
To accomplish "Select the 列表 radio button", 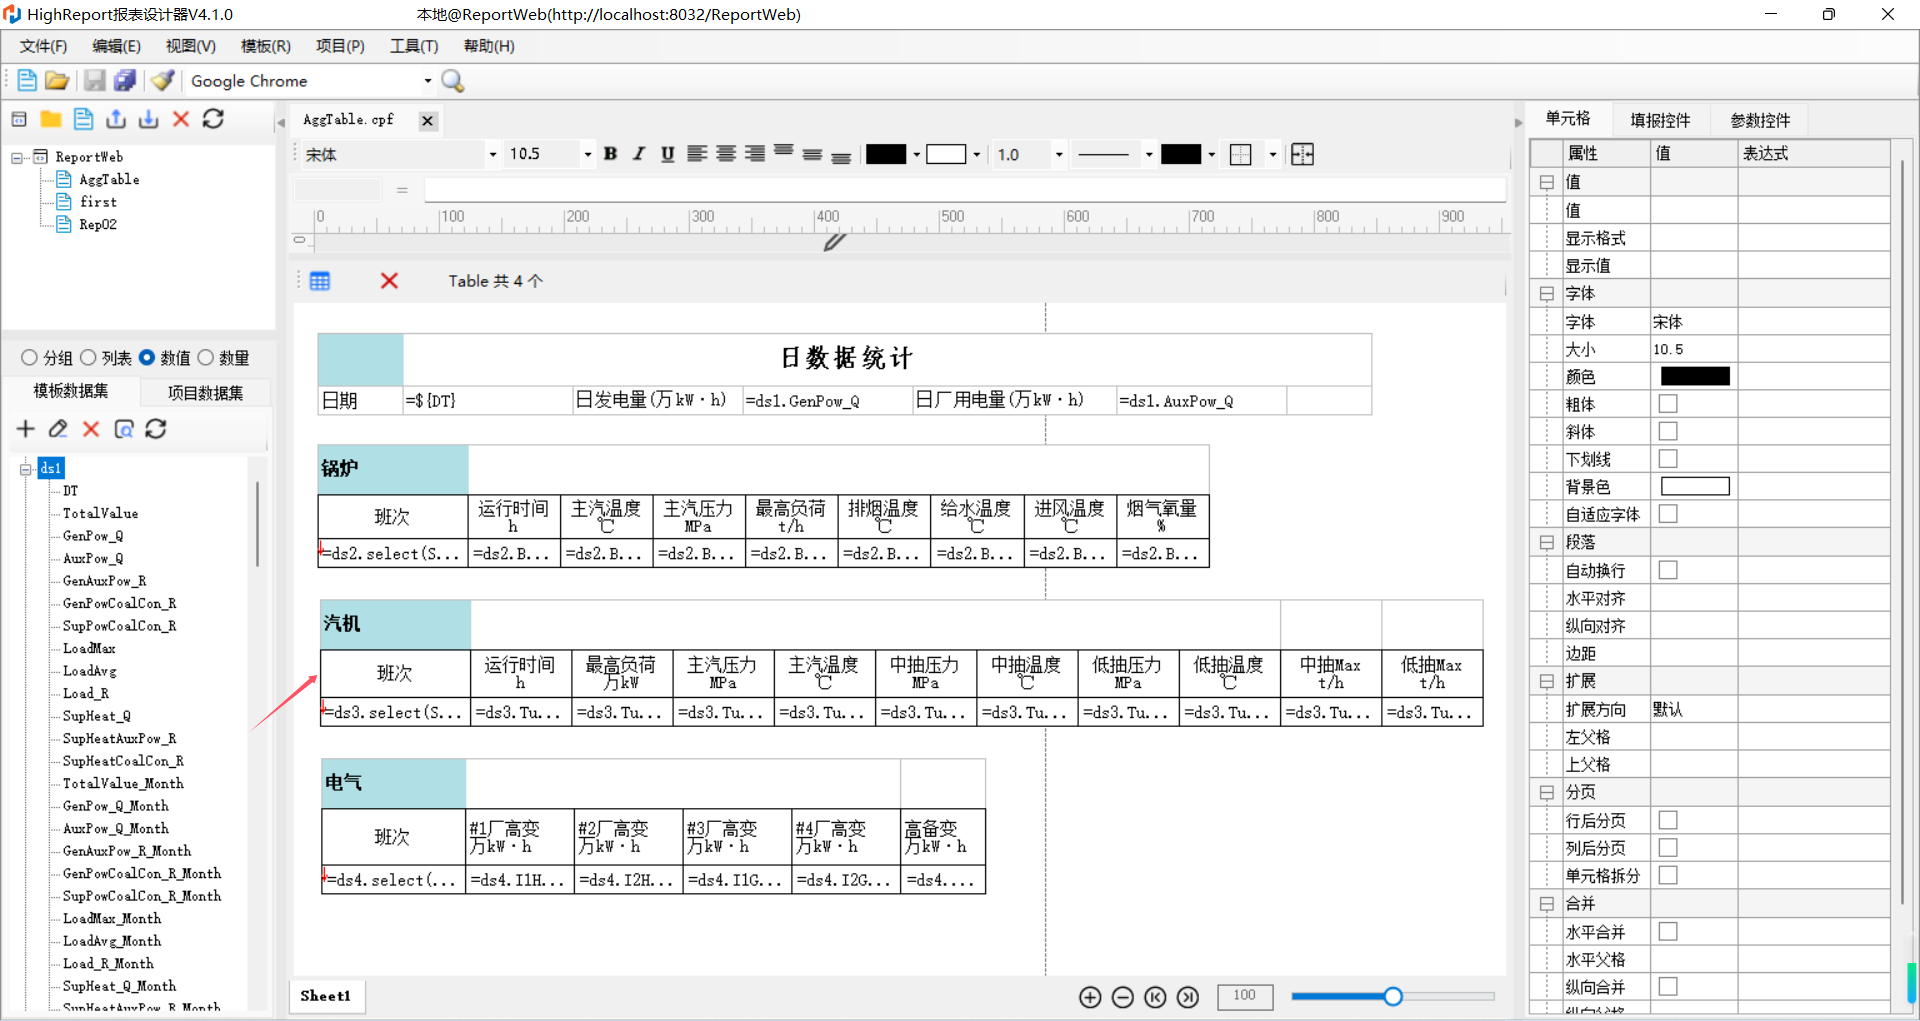I will 88,358.
